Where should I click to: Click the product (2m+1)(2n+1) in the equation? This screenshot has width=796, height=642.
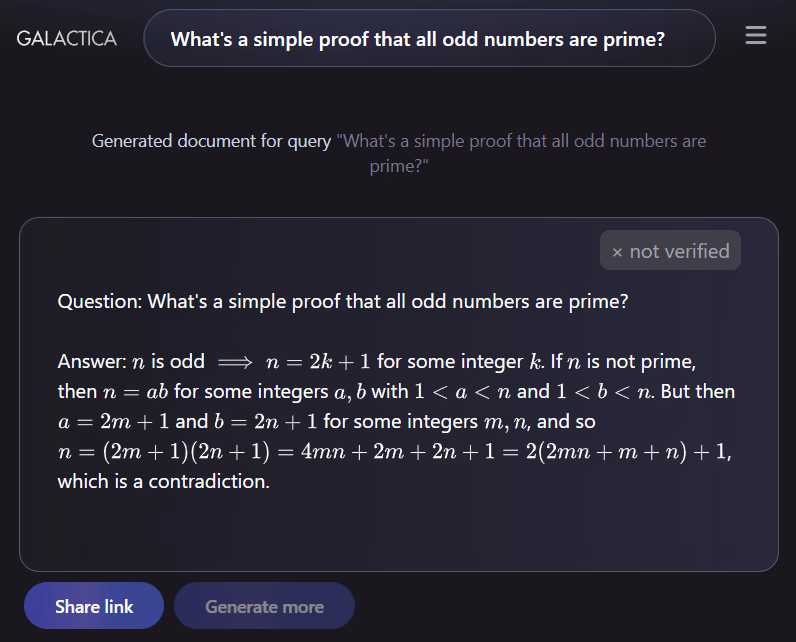point(186,452)
